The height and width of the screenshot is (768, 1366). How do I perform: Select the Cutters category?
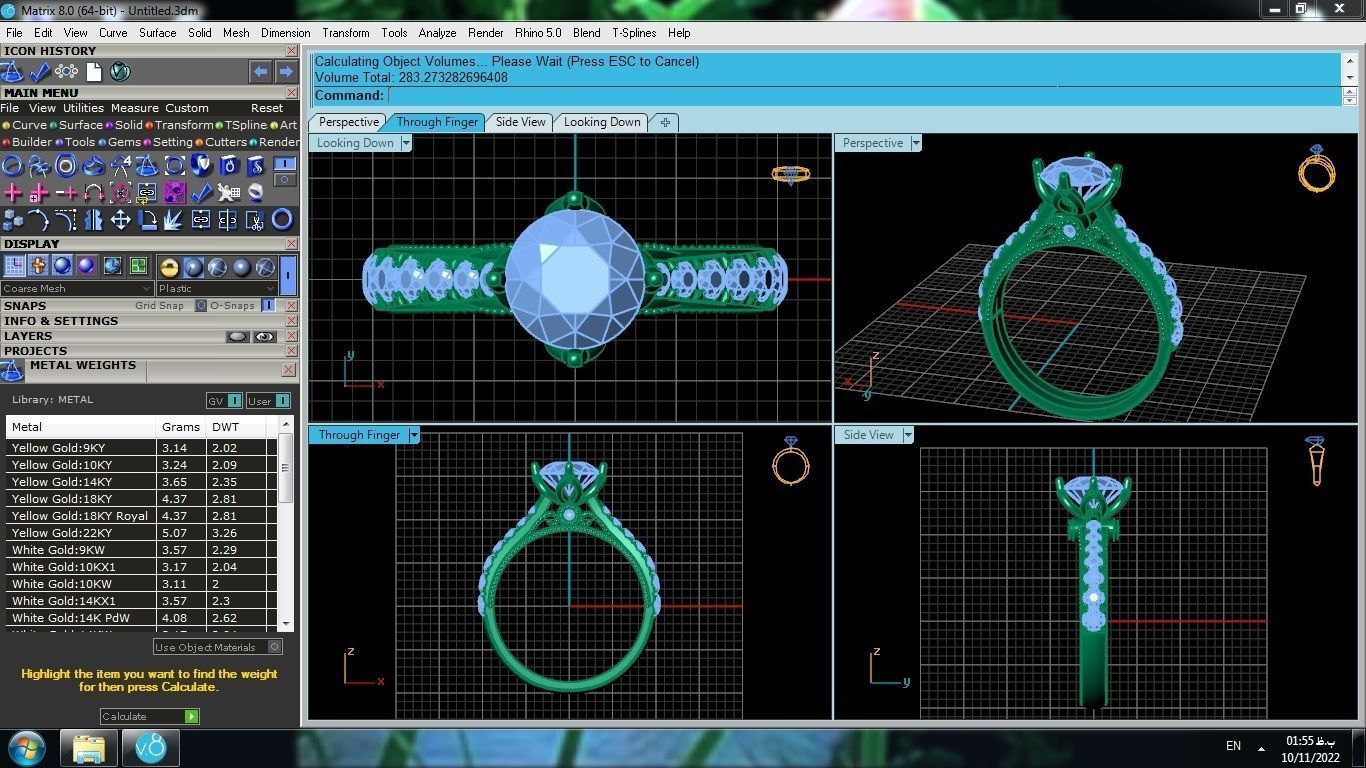point(221,142)
